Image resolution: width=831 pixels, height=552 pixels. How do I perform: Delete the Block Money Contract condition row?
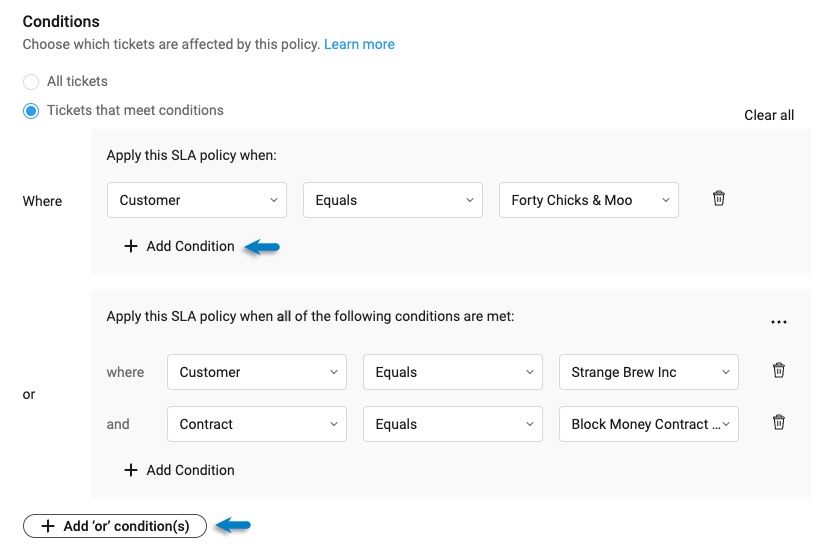tap(779, 422)
